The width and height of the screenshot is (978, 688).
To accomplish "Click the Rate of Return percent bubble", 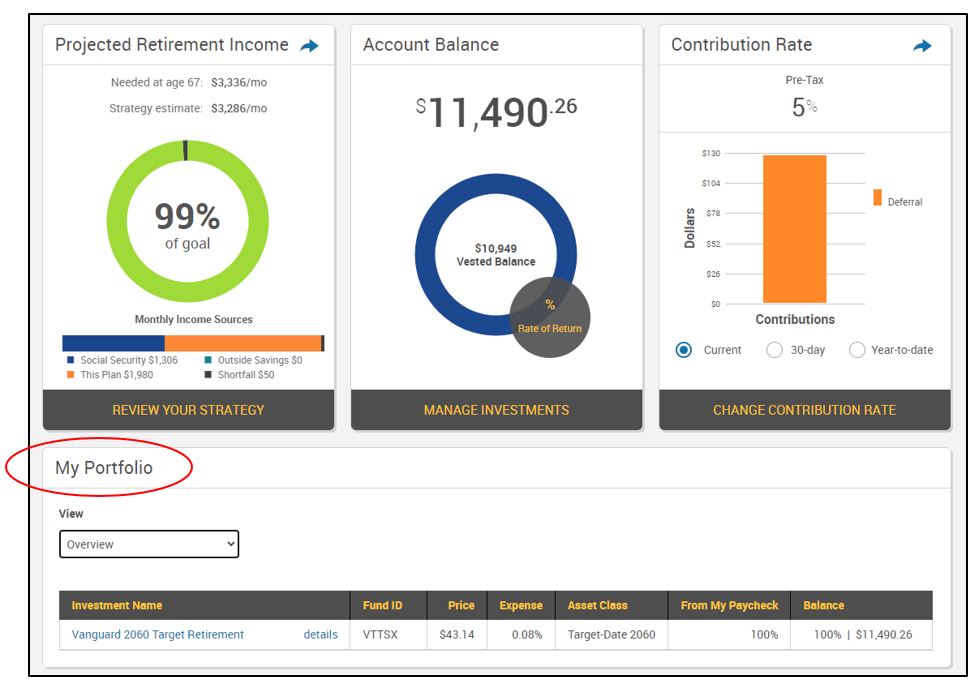I will coord(549,317).
